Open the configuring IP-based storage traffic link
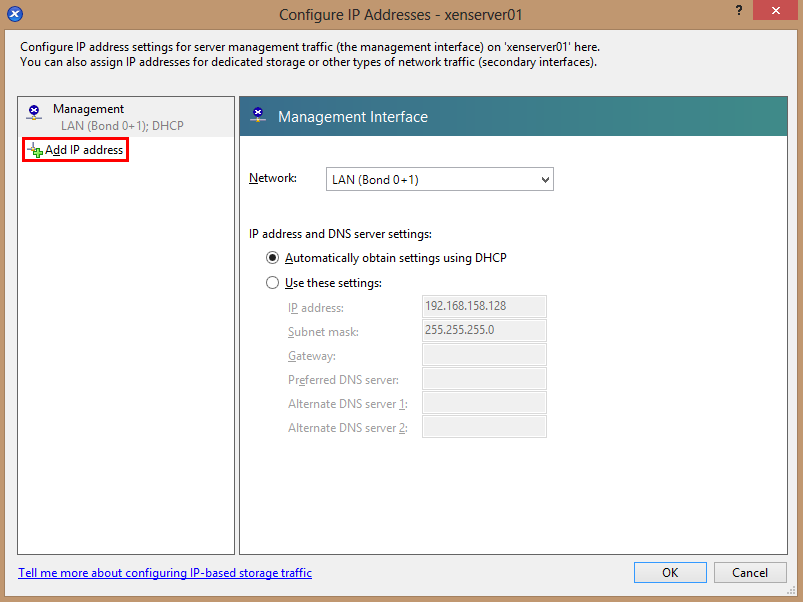Image resolution: width=803 pixels, height=602 pixels. (x=165, y=573)
